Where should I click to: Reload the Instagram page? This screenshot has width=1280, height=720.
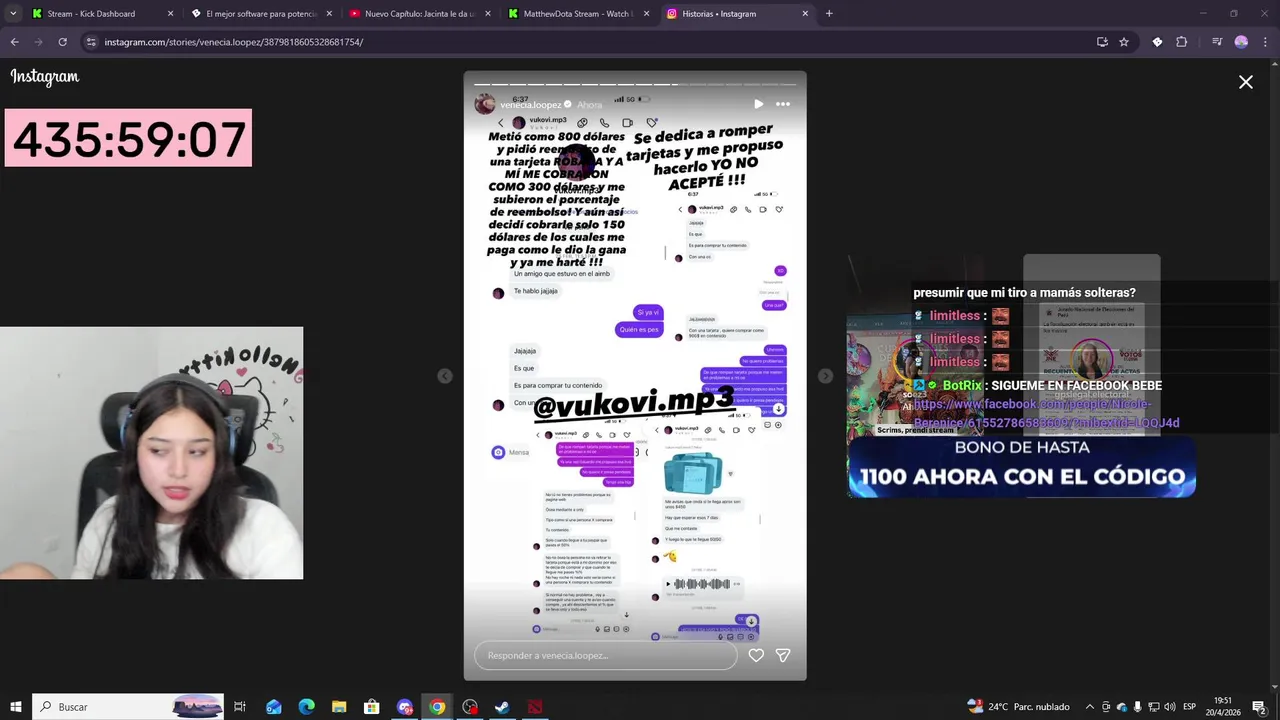click(62, 42)
